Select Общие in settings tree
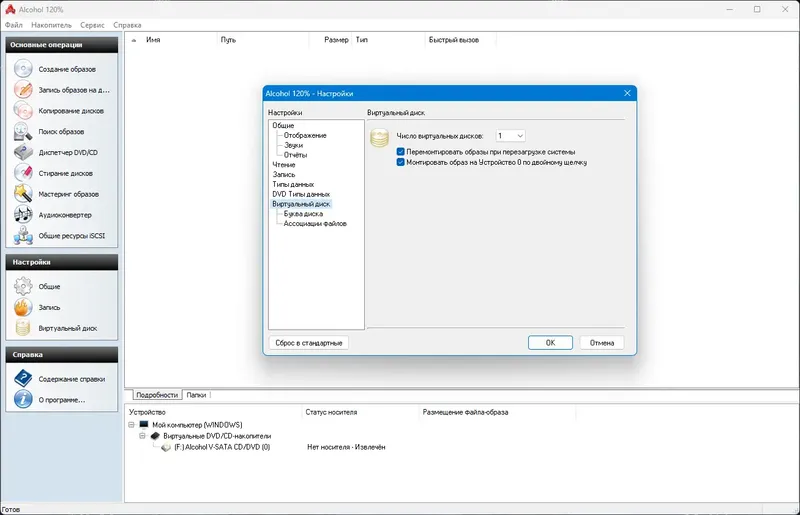Image resolution: width=800 pixels, height=515 pixels. point(283,125)
